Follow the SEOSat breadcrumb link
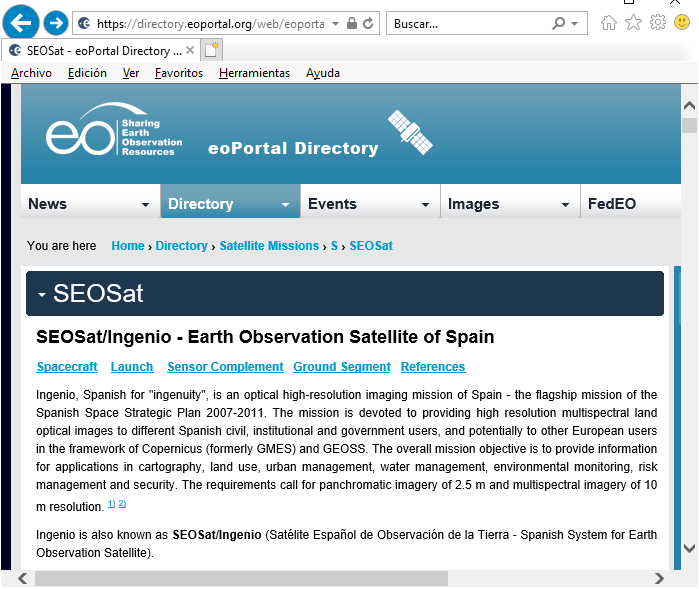Viewport: 699px width, 589px height. coord(371,246)
